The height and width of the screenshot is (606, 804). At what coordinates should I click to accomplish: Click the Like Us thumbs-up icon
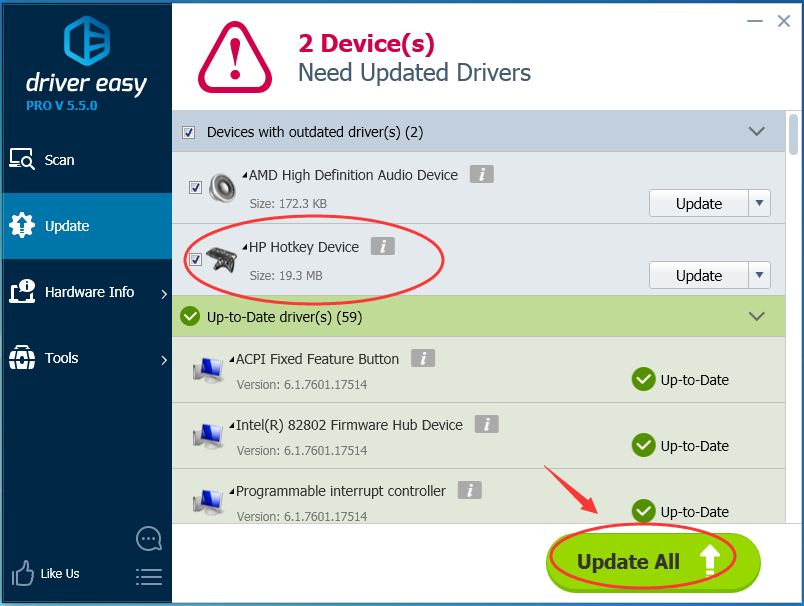tap(22, 574)
